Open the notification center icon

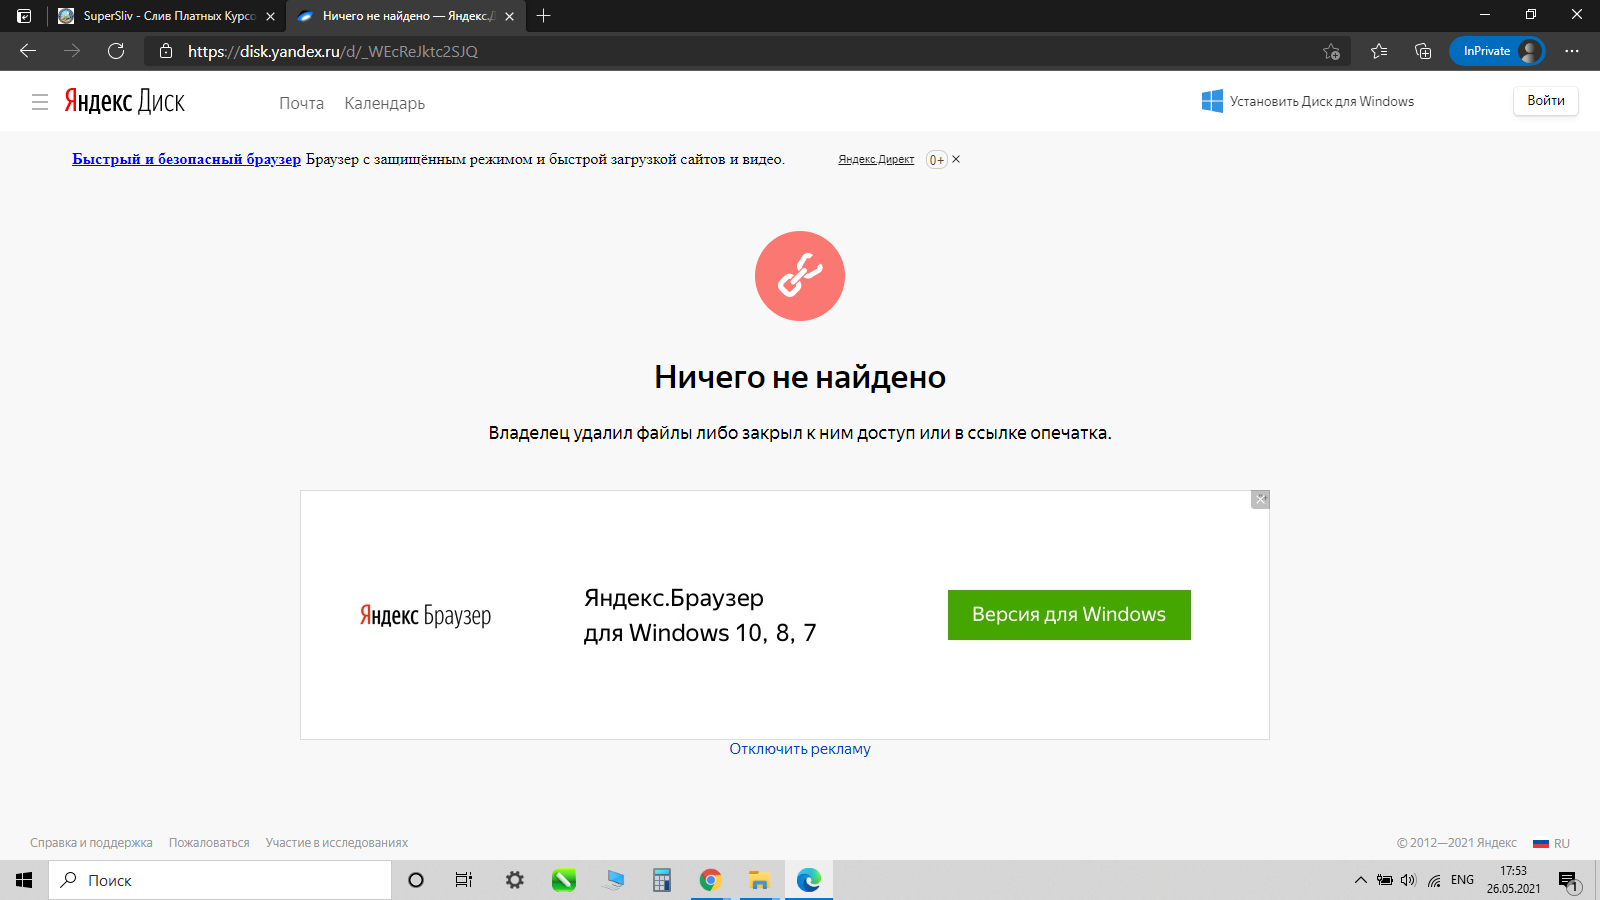click(1568, 880)
